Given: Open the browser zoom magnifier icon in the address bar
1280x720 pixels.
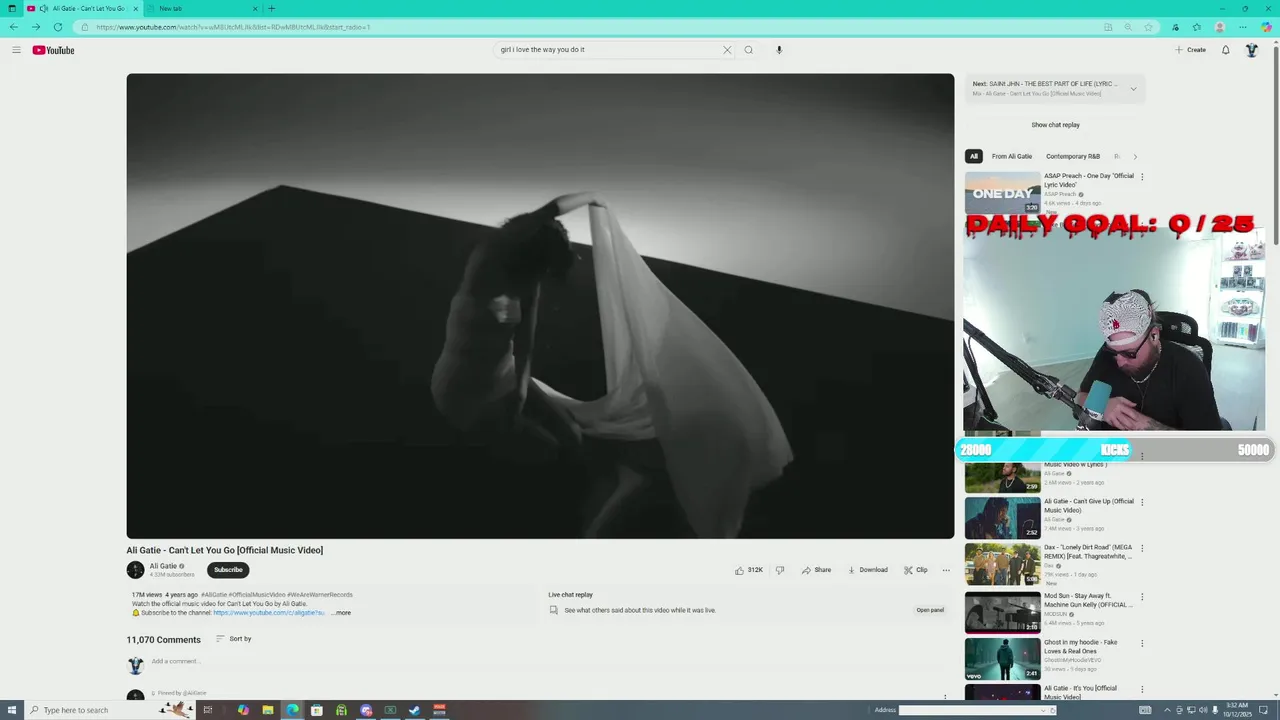Looking at the screenshot, I should point(1128,27).
